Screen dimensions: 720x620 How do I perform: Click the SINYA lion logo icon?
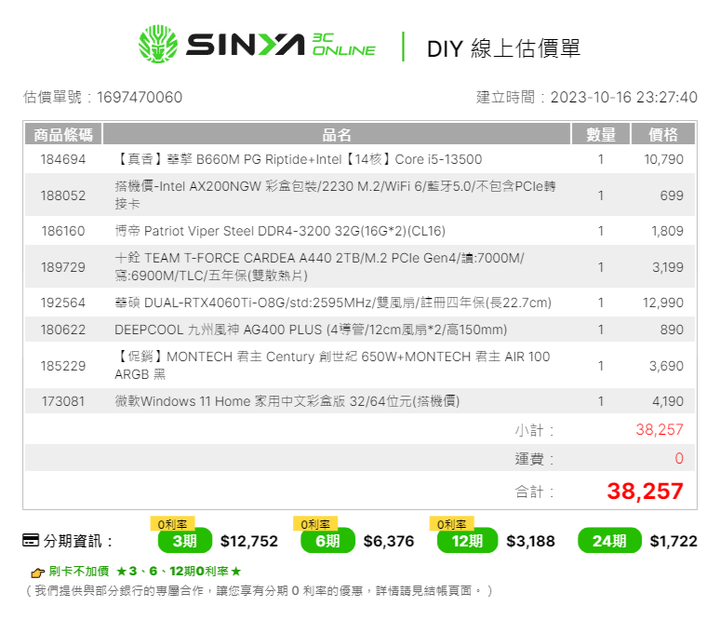[x=158, y=44]
